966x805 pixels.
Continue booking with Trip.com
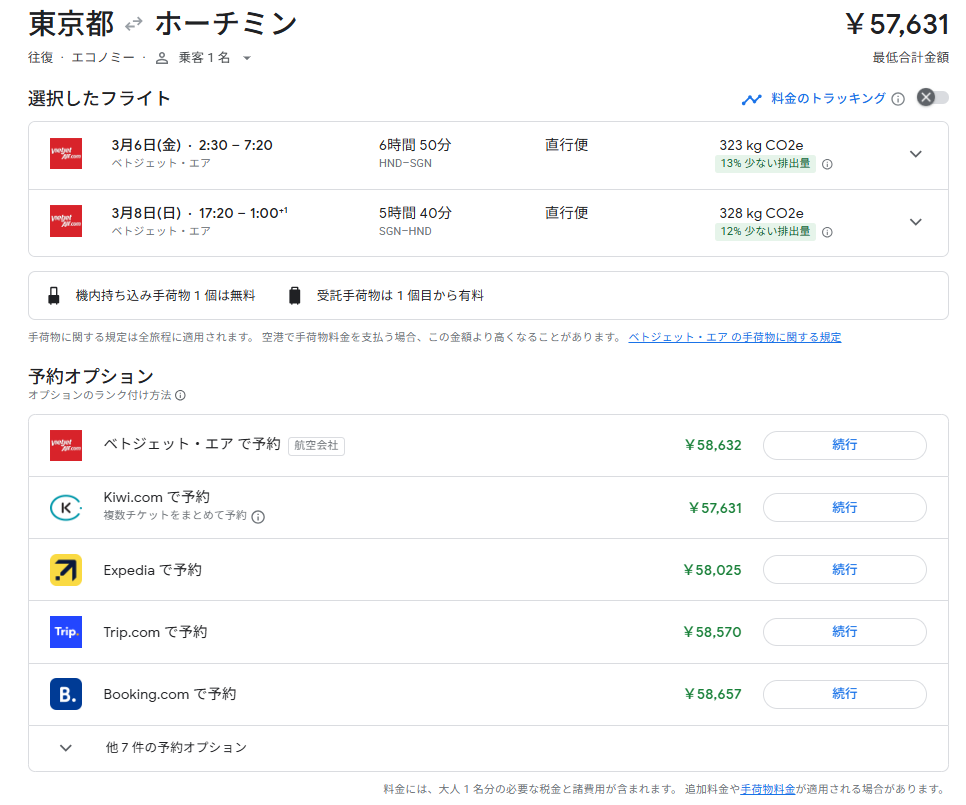click(x=844, y=631)
